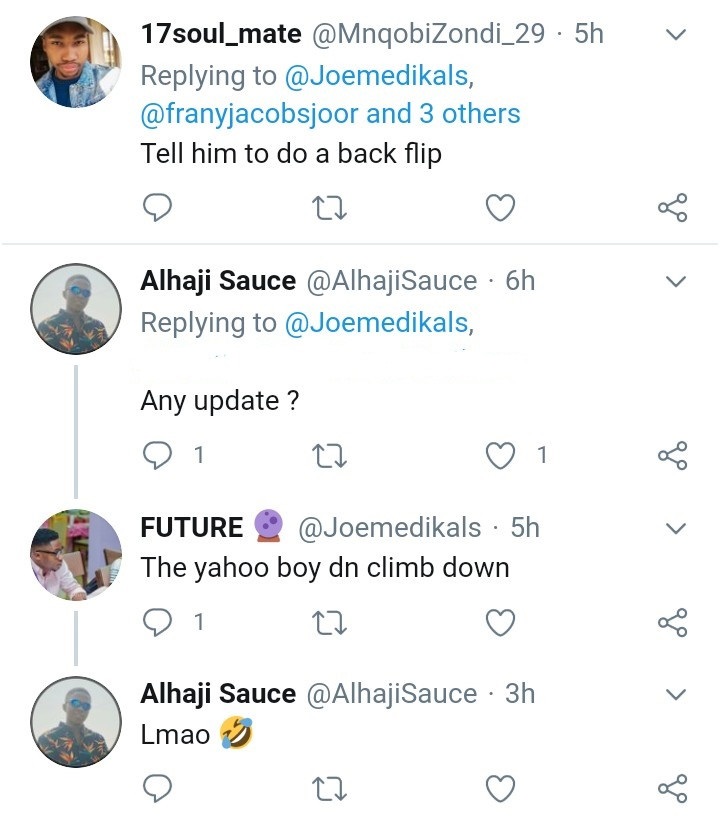Reply to the 'yahoo boy dn climb down' tweet
Screen dimensions: 720x824
[x=158, y=622]
